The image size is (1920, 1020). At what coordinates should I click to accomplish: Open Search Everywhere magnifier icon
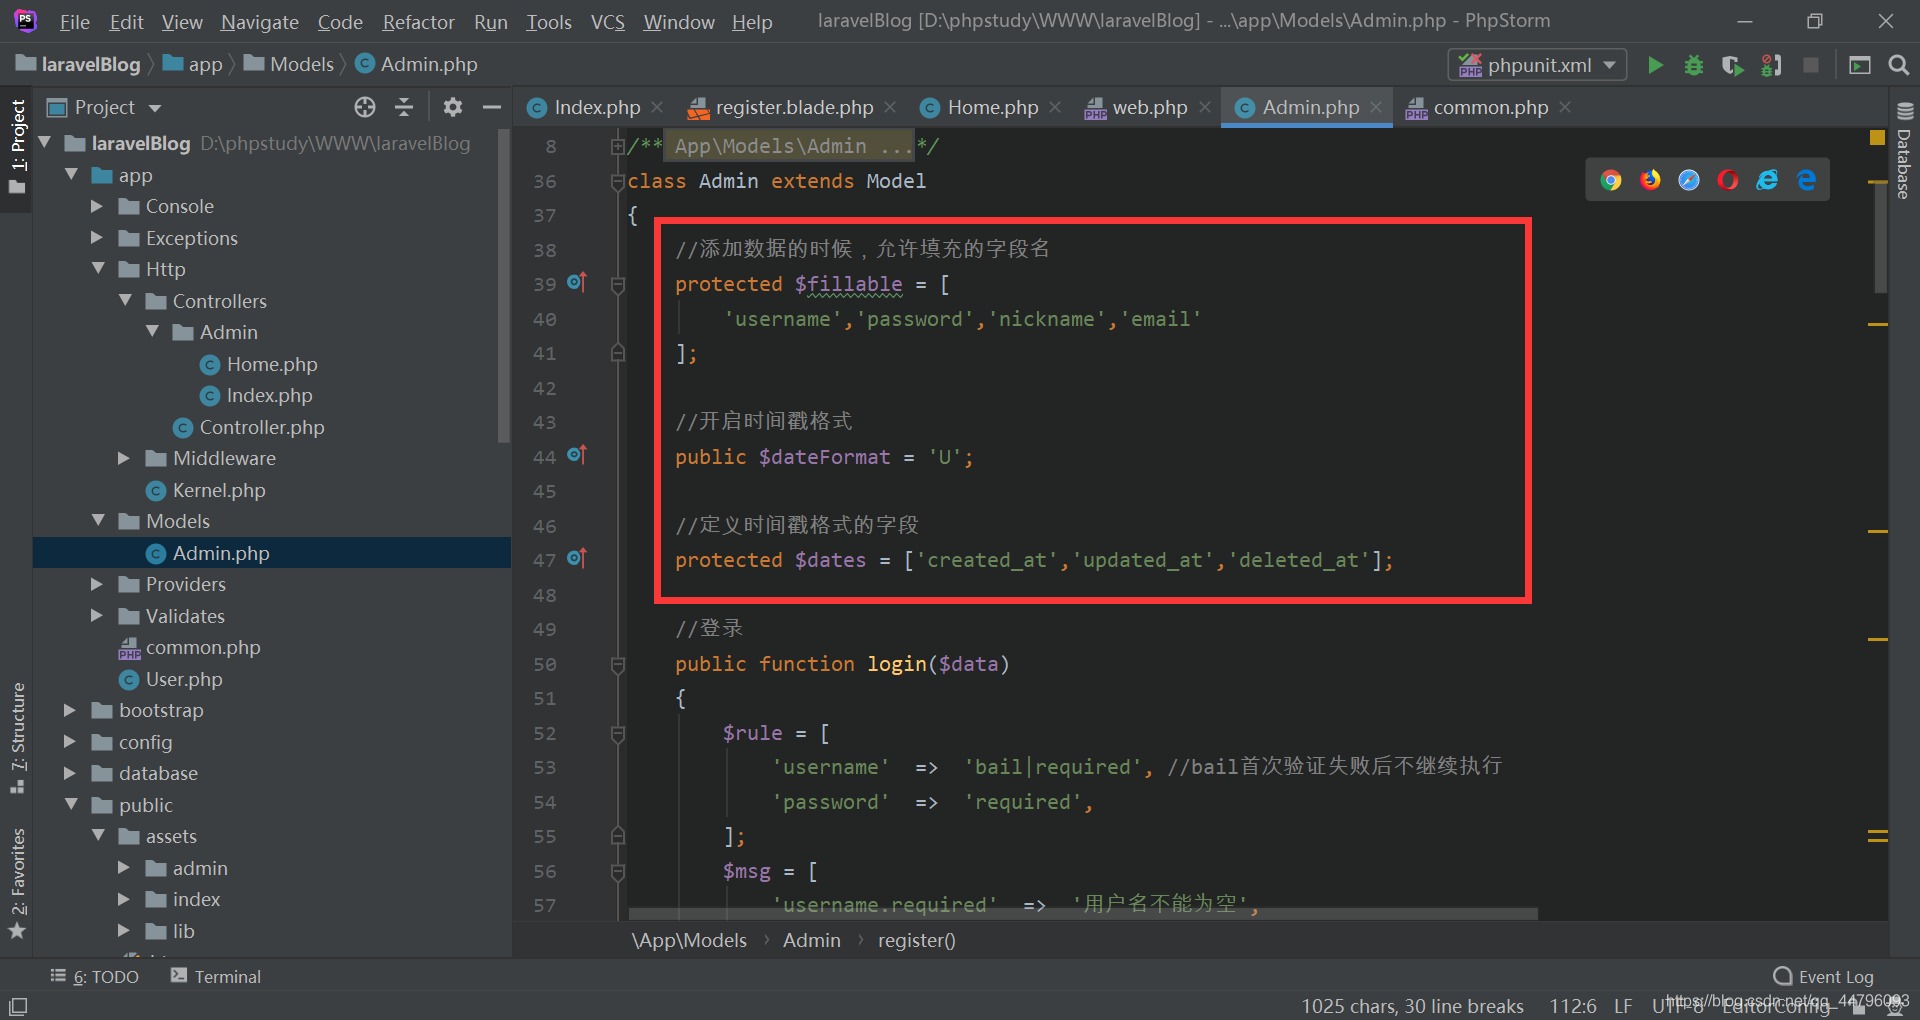click(1898, 65)
